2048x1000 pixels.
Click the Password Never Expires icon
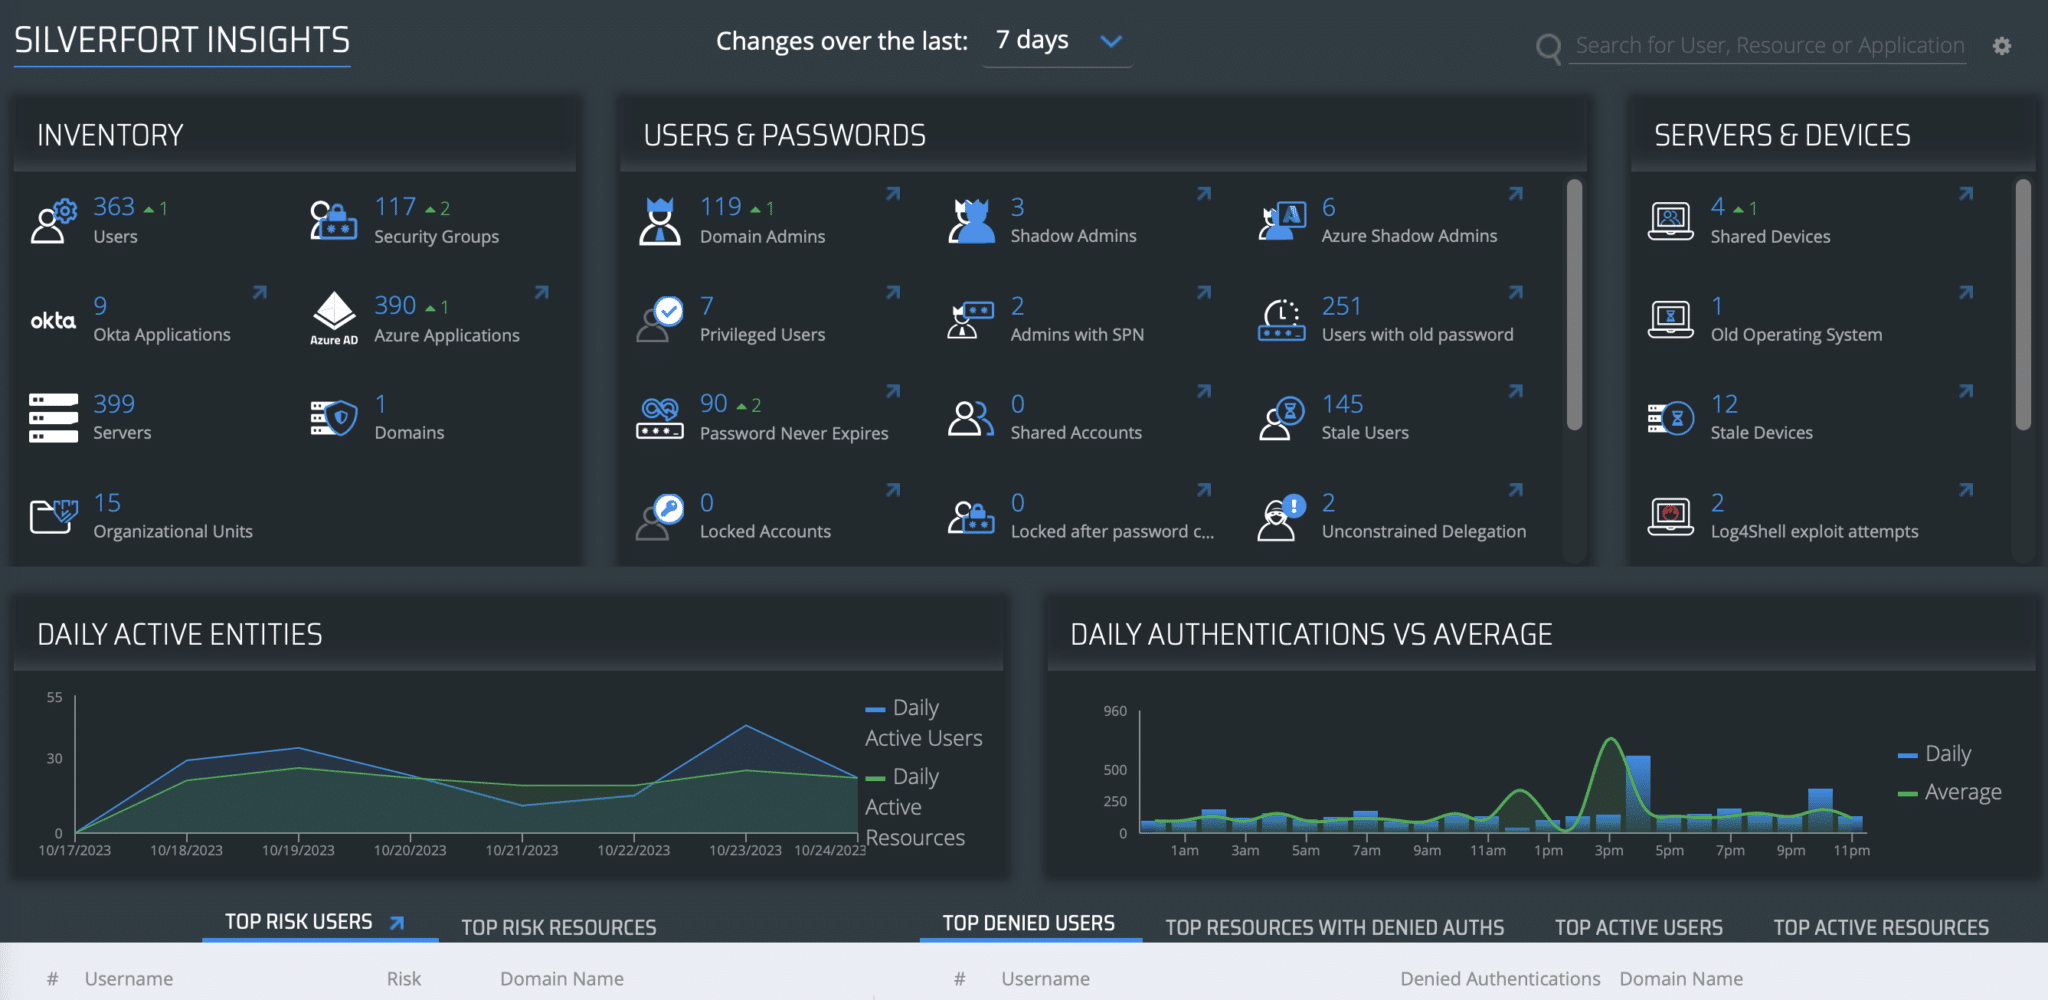660,418
